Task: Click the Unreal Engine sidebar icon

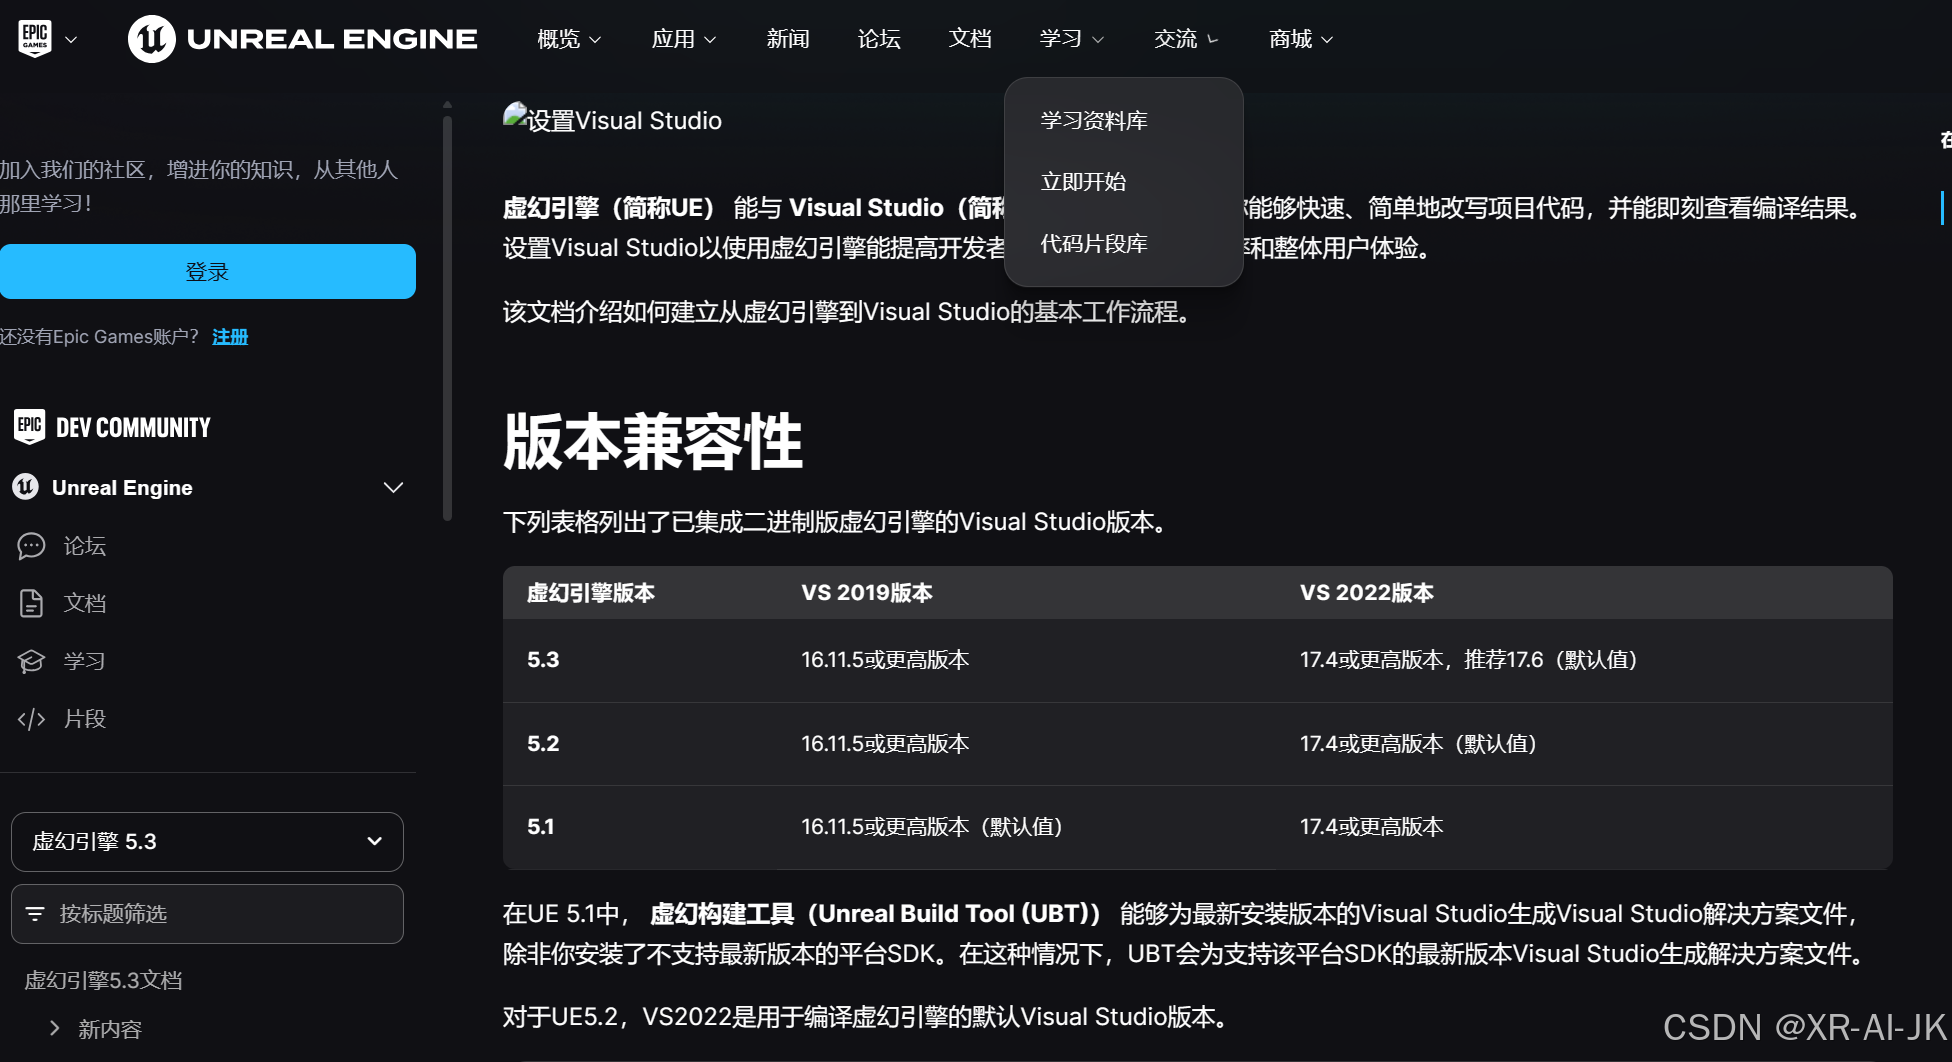Action: point(25,487)
